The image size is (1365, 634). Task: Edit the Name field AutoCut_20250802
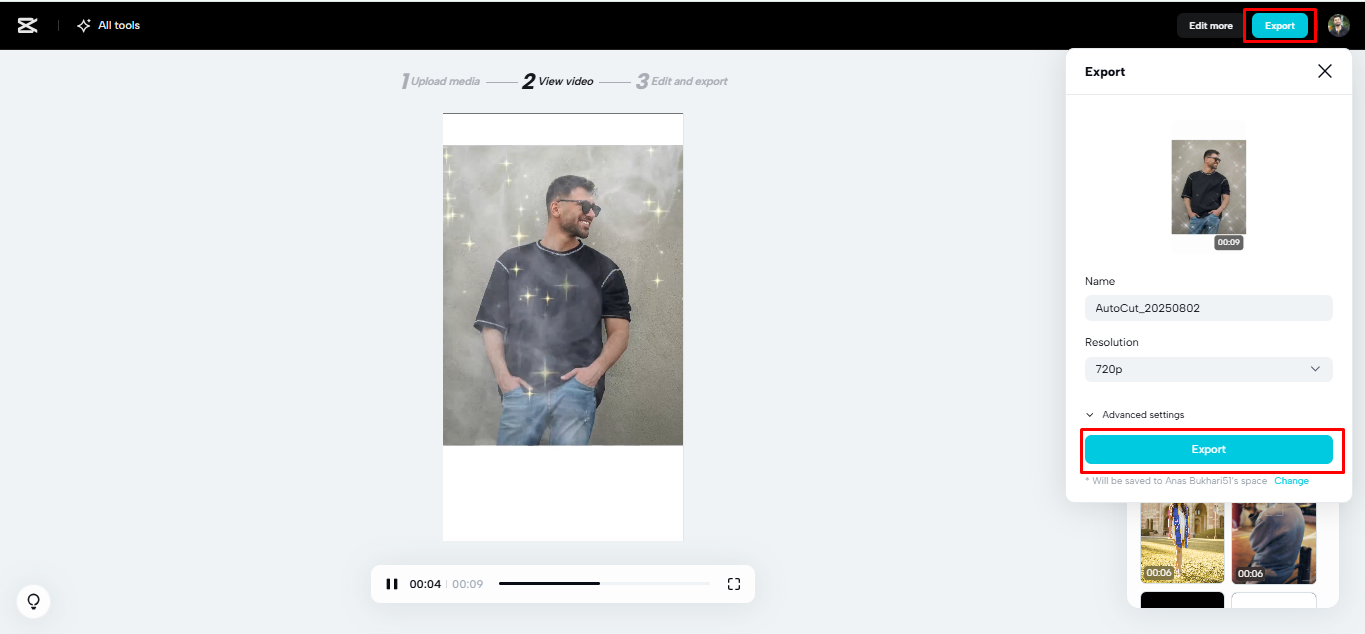coord(1208,308)
